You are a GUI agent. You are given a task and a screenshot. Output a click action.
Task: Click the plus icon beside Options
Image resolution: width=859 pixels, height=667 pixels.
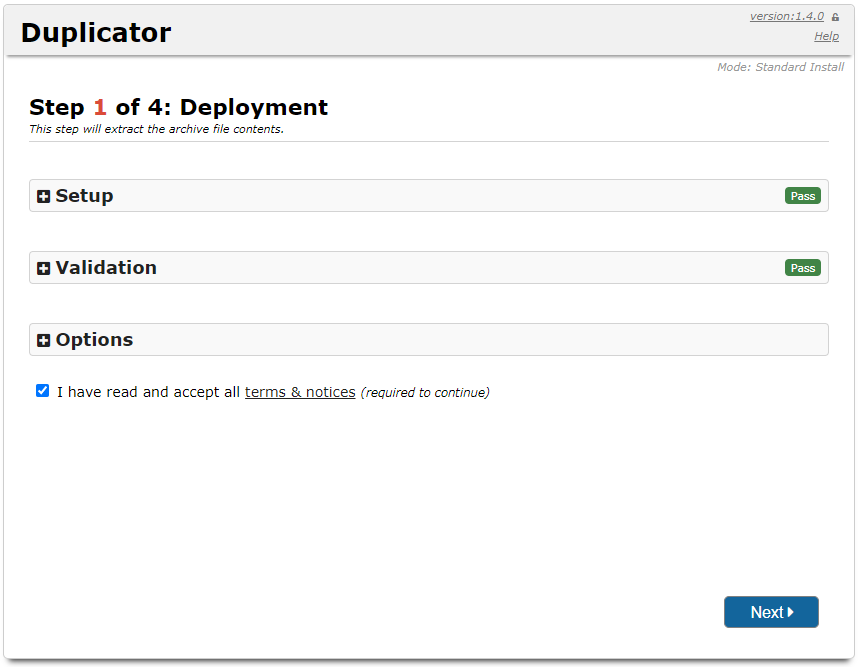tap(43, 341)
